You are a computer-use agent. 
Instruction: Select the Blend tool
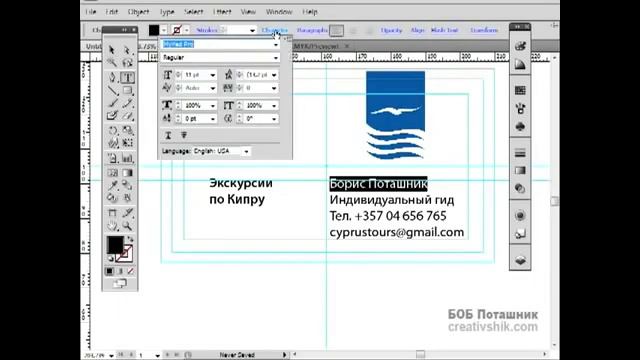click(127, 186)
